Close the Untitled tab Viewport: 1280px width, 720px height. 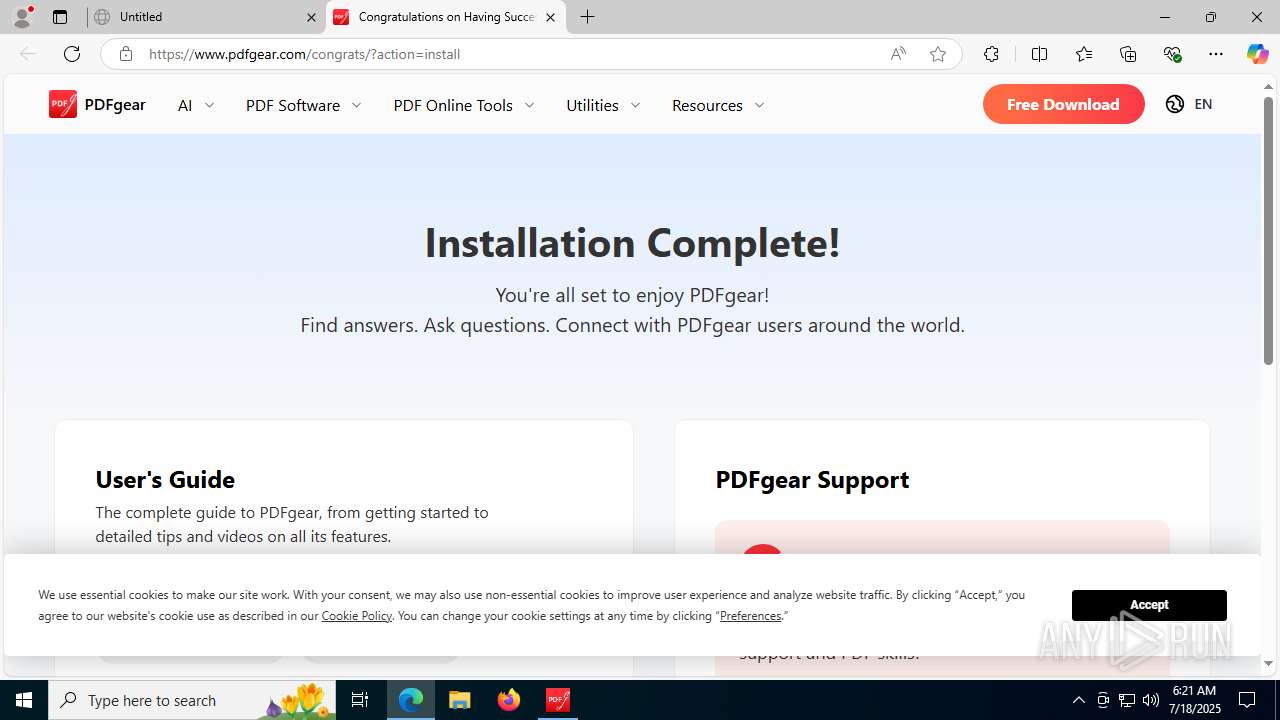click(311, 17)
